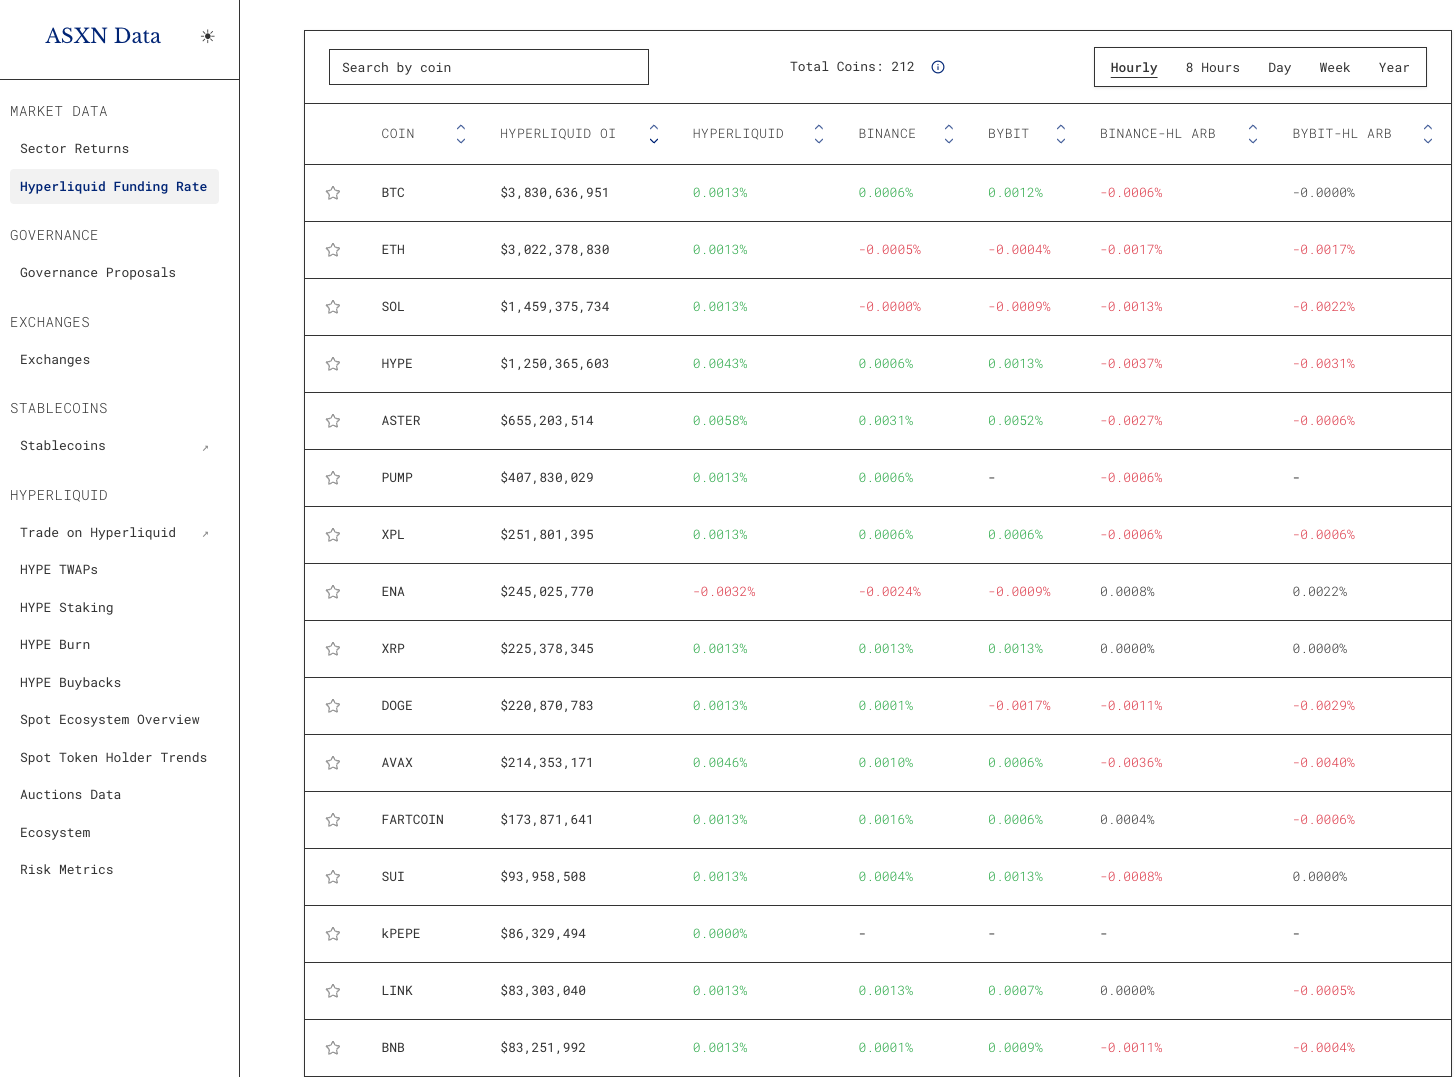Image resolution: width=1456 pixels, height=1077 pixels.
Task: Click the star next to ASTER
Action: (x=333, y=421)
